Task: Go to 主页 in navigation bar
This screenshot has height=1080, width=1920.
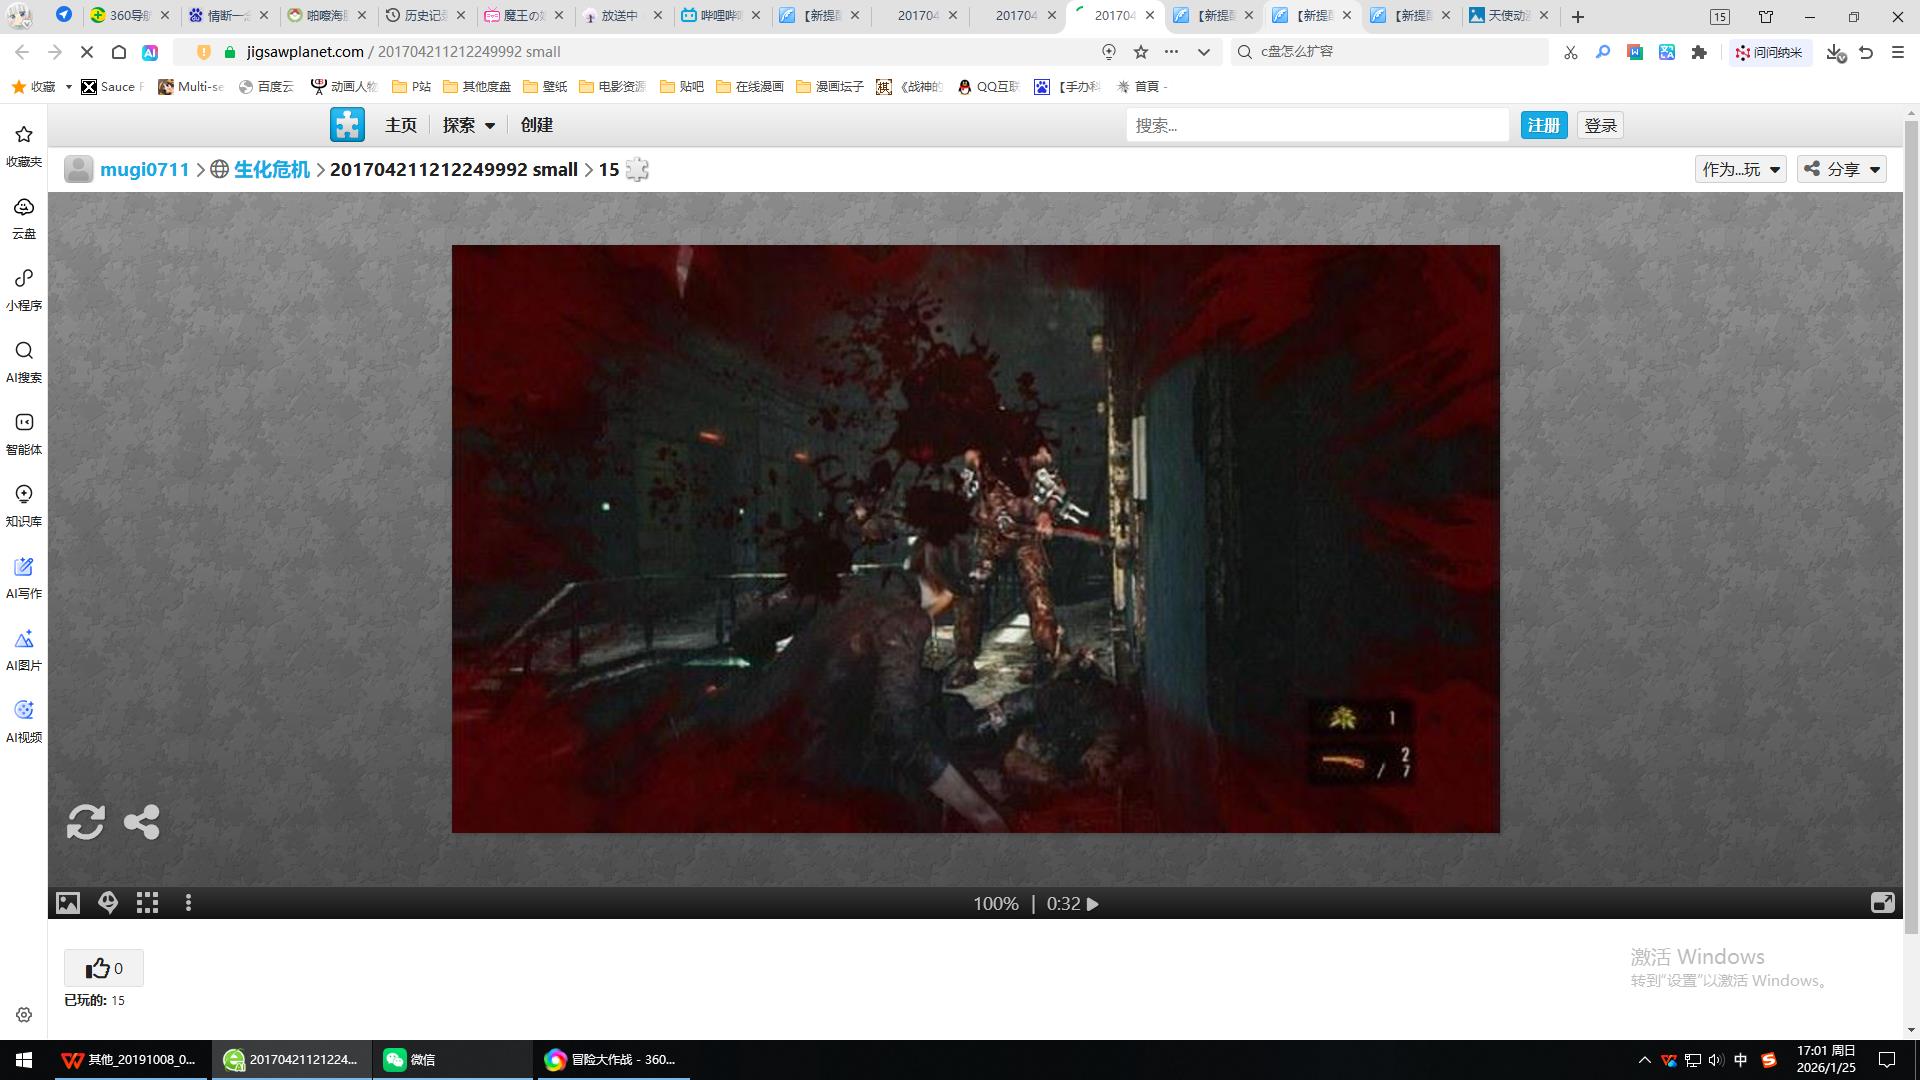Action: [x=400, y=125]
